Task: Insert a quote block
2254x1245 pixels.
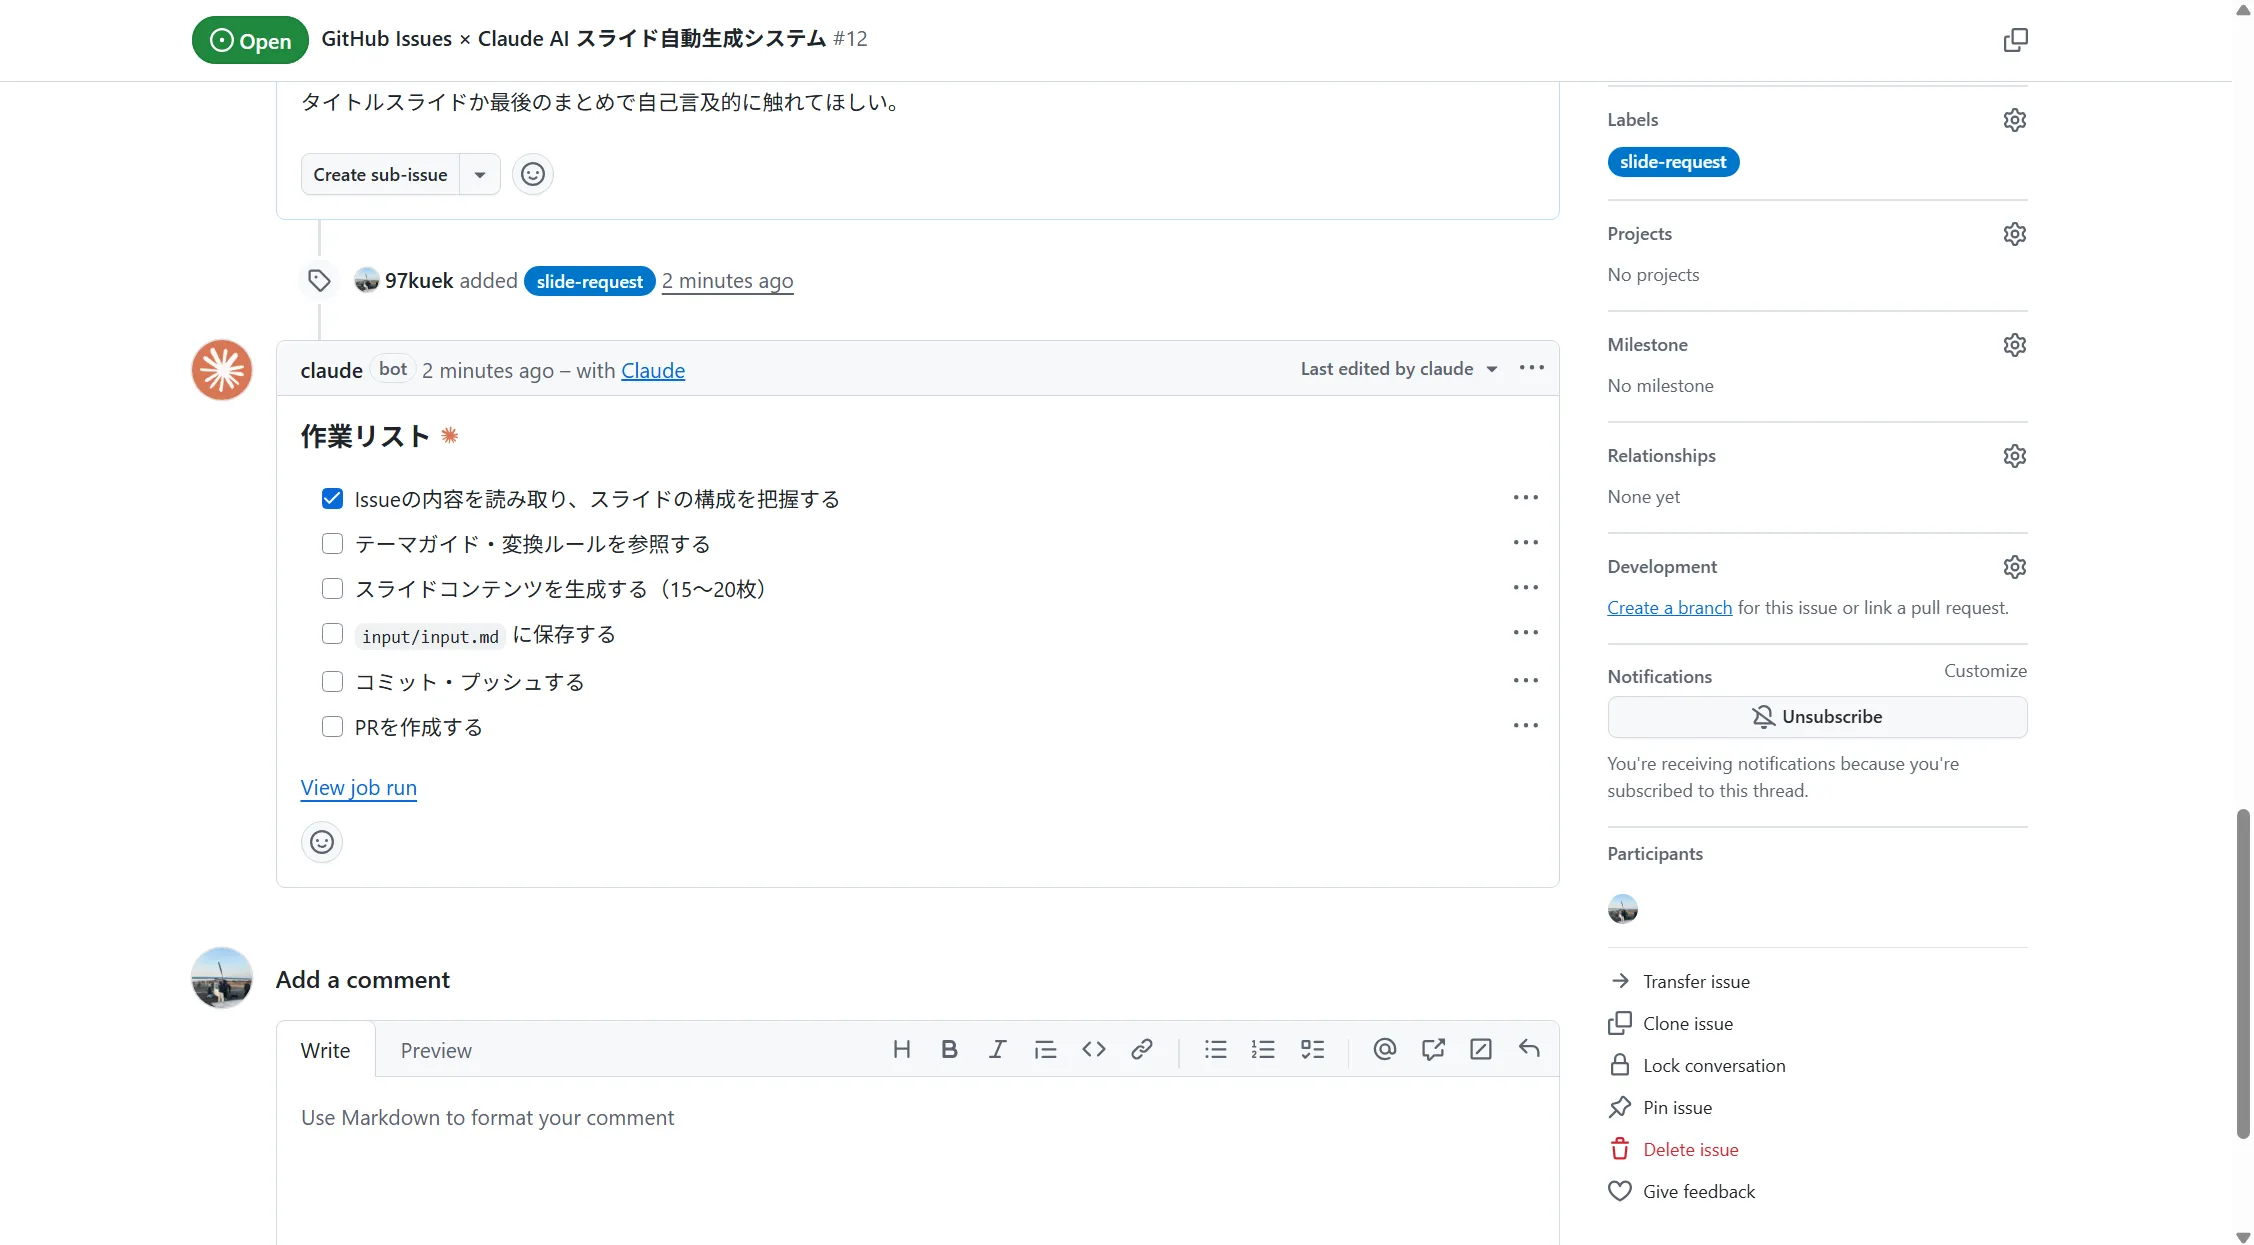Action: [x=1045, y=1049]
